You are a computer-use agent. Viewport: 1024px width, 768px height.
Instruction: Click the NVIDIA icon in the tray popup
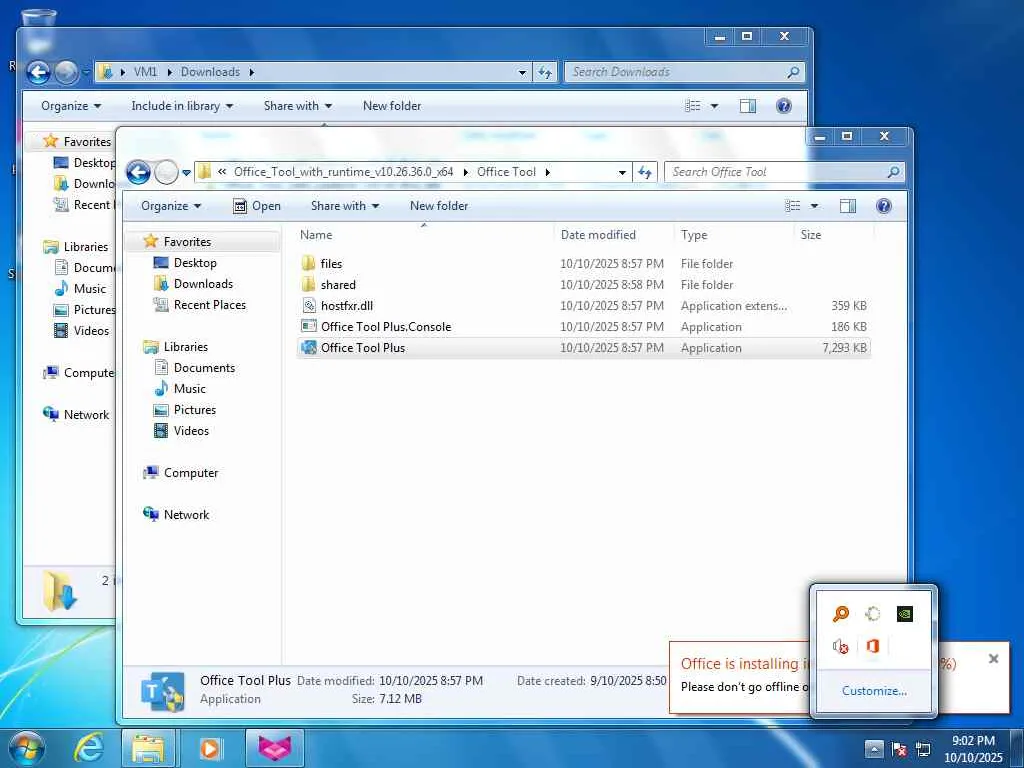pyautogui.click(x=904, y=614)
